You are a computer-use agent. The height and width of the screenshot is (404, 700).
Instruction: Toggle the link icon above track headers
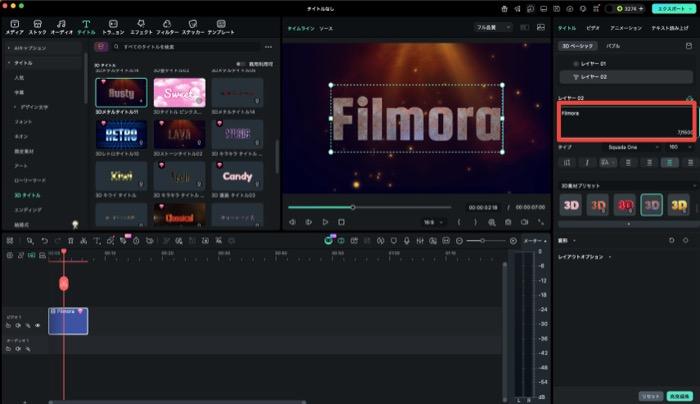tap(21, 255)
